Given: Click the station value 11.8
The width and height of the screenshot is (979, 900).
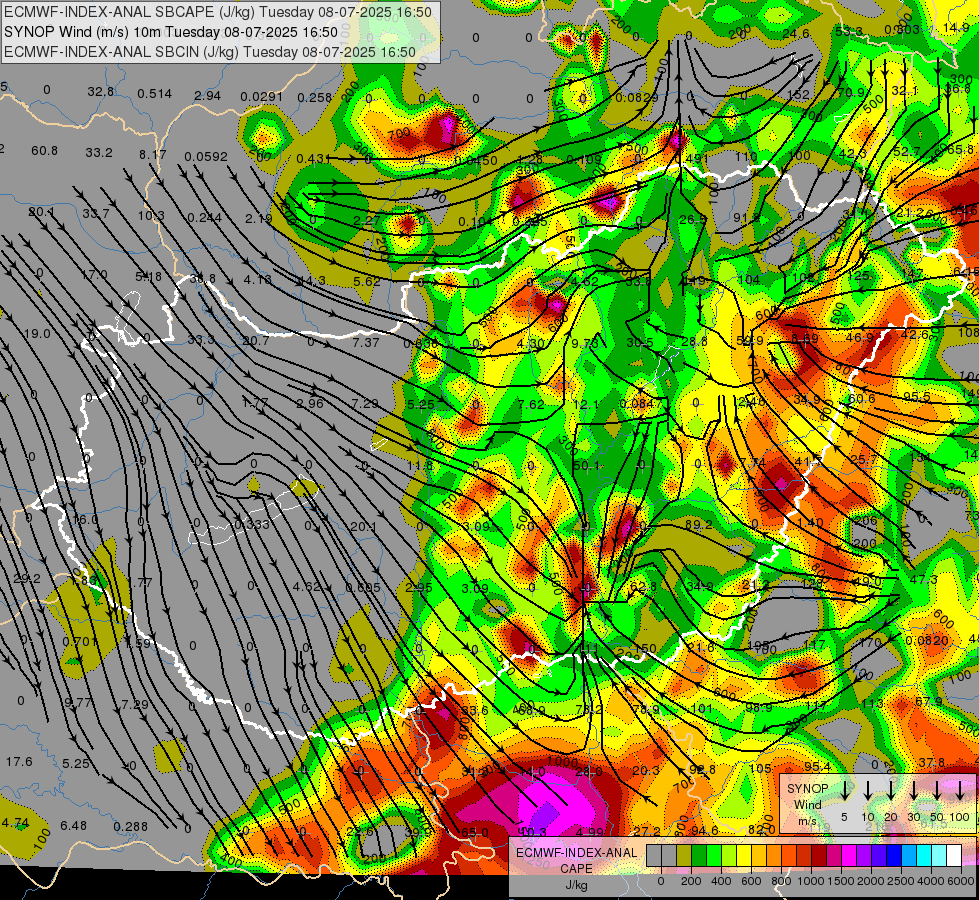Looking at the screenshot, I should (x=420, y=465).
